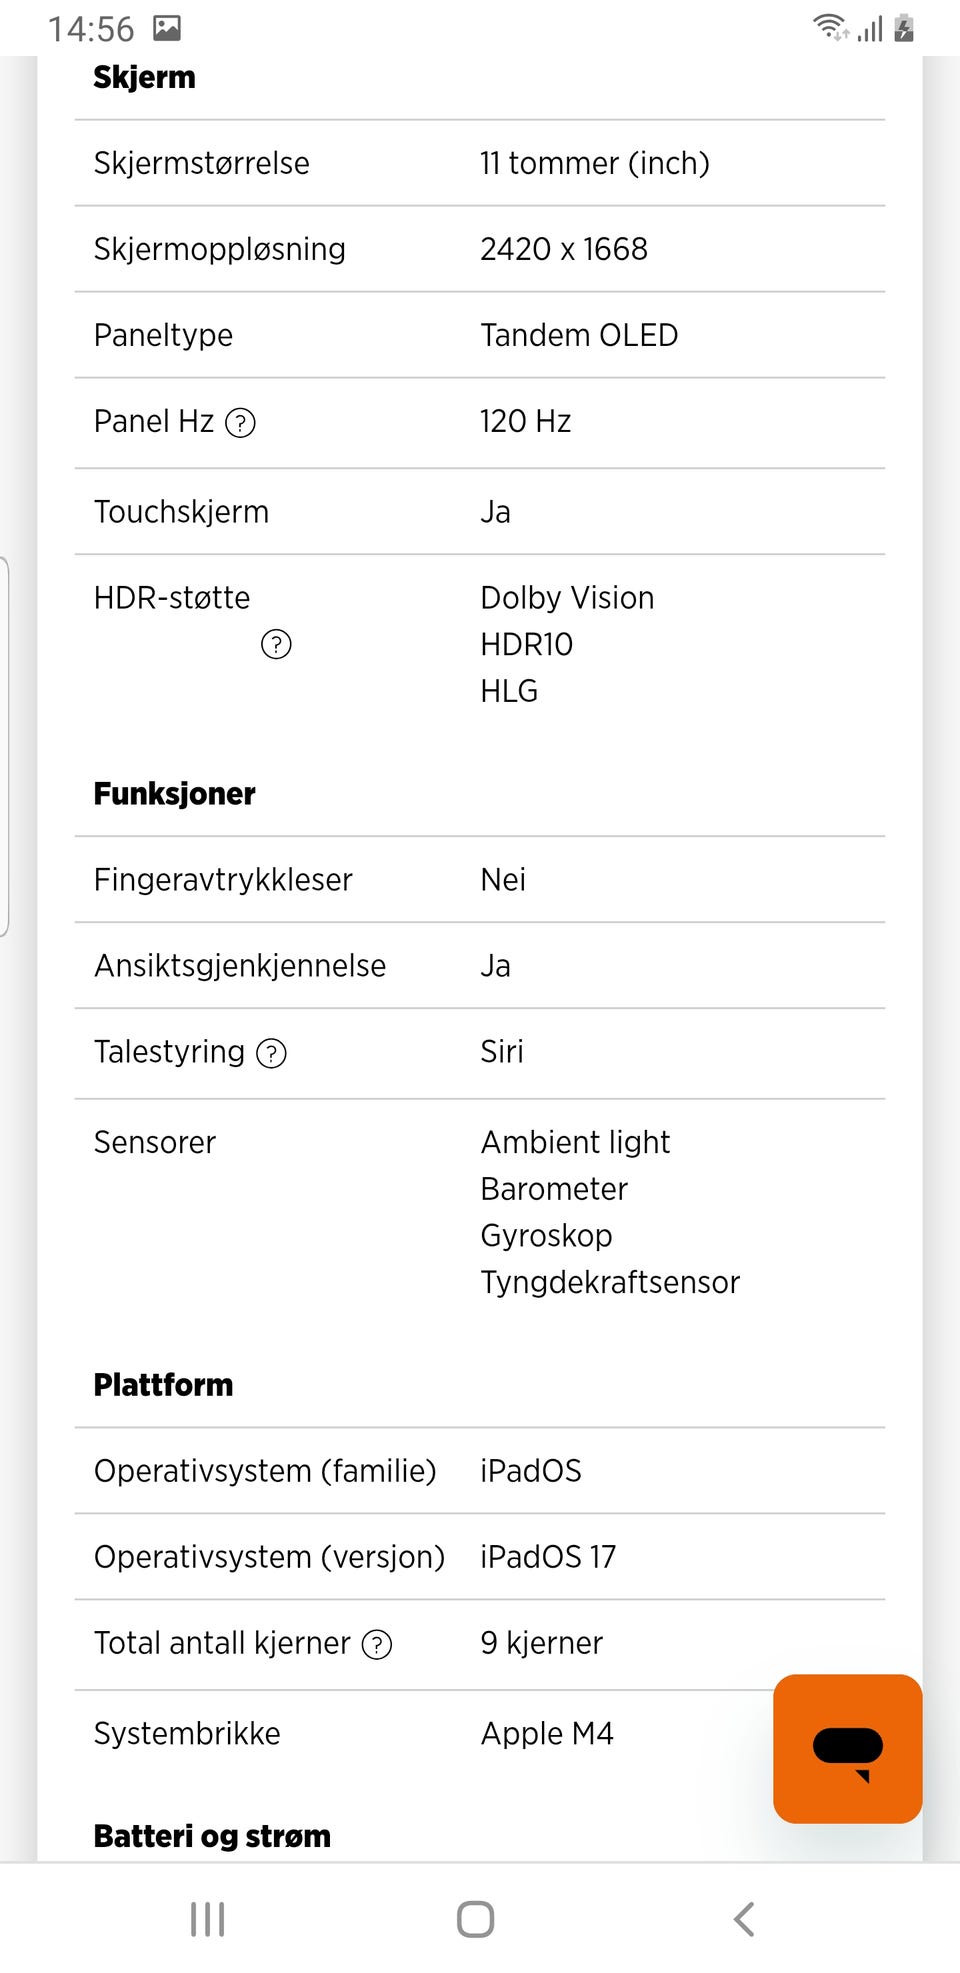Tap the Funksjoner section heading
The image size is (960, 1973).
tap(174, 794)
